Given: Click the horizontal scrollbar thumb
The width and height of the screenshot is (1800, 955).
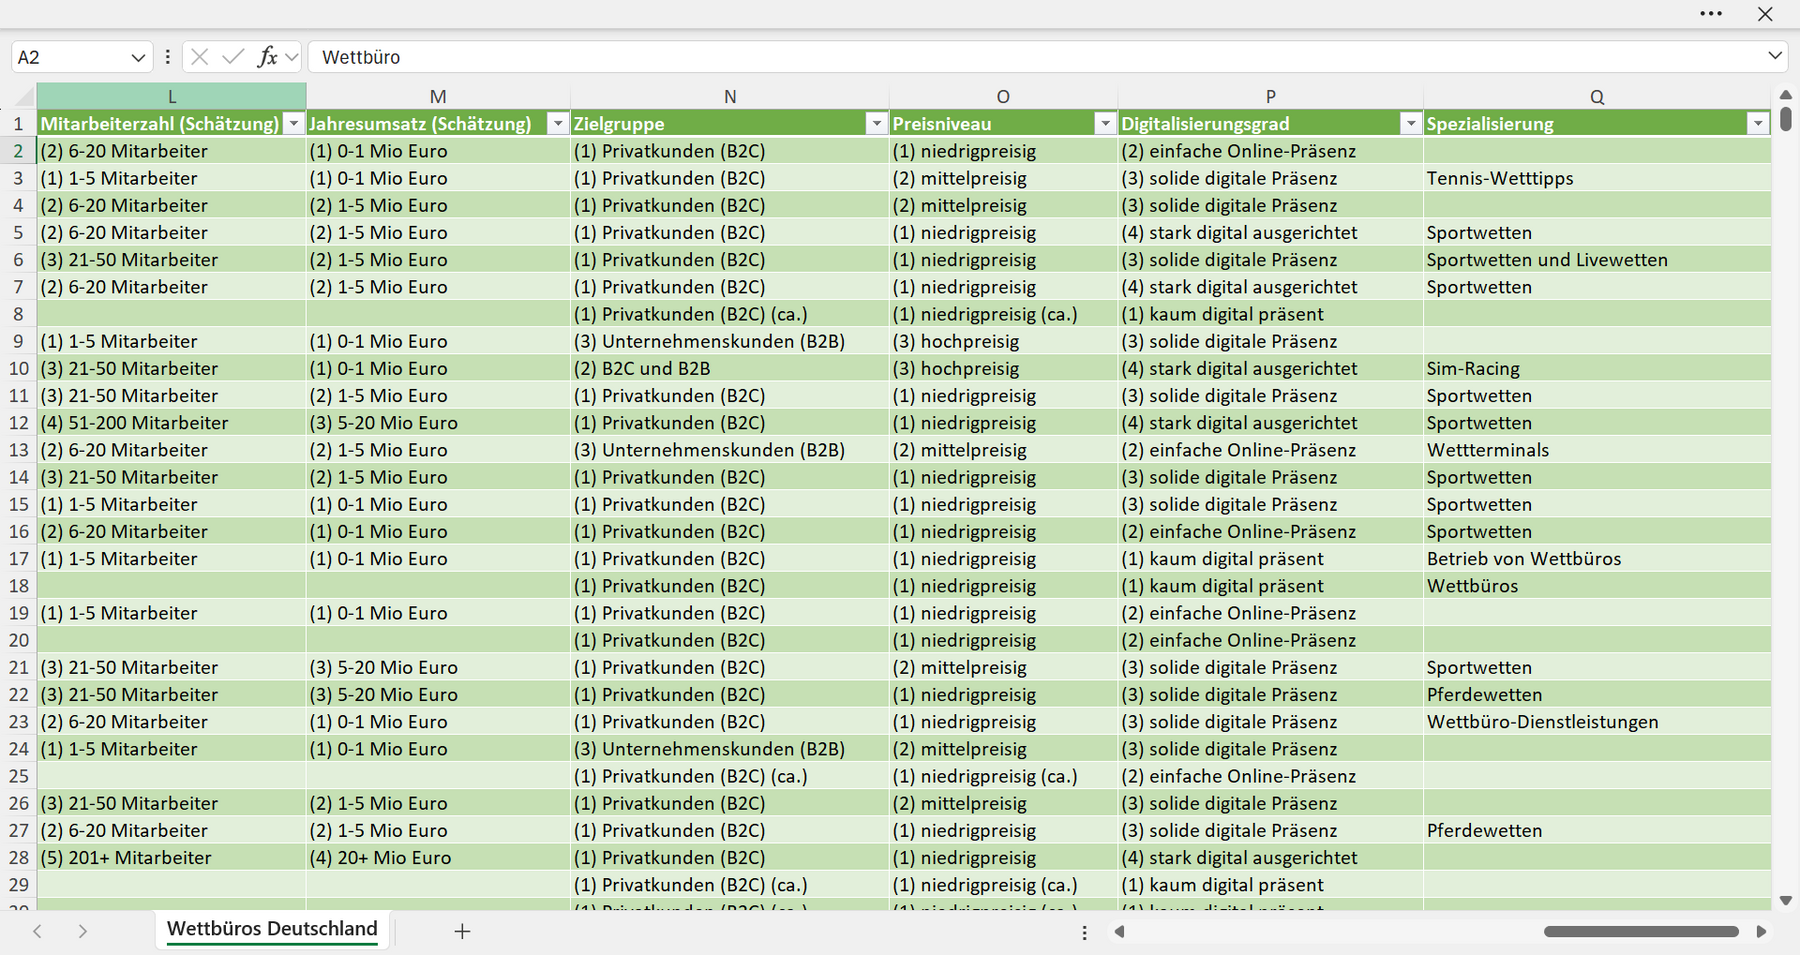Looking at the screenshot, I should (1641, 931).
